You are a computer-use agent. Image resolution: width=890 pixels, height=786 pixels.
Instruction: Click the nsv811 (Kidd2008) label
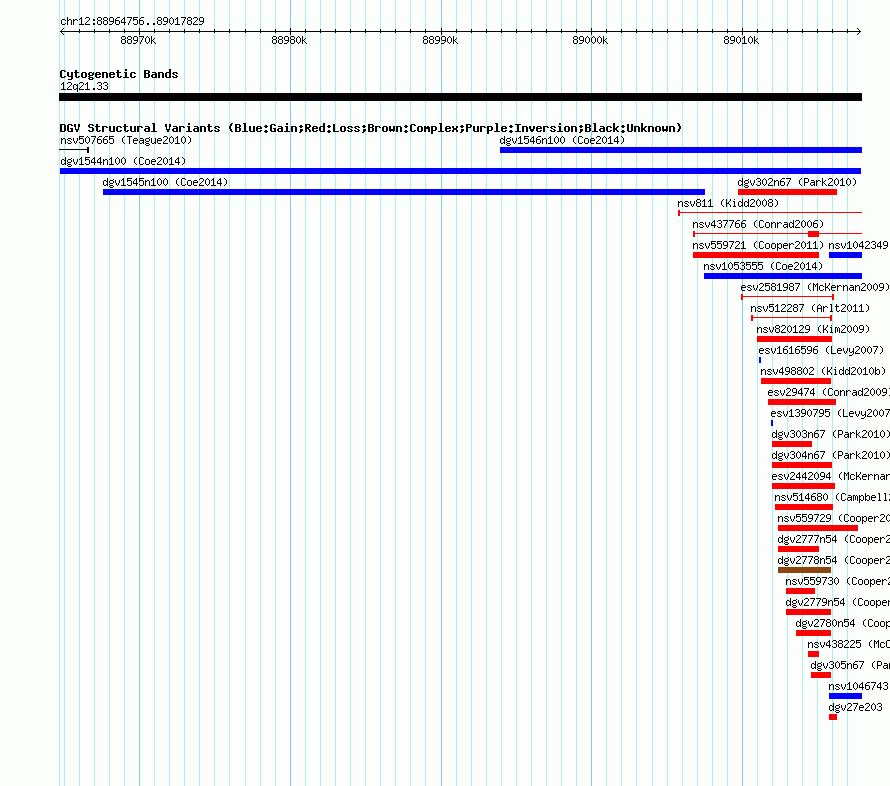(728, 203)
